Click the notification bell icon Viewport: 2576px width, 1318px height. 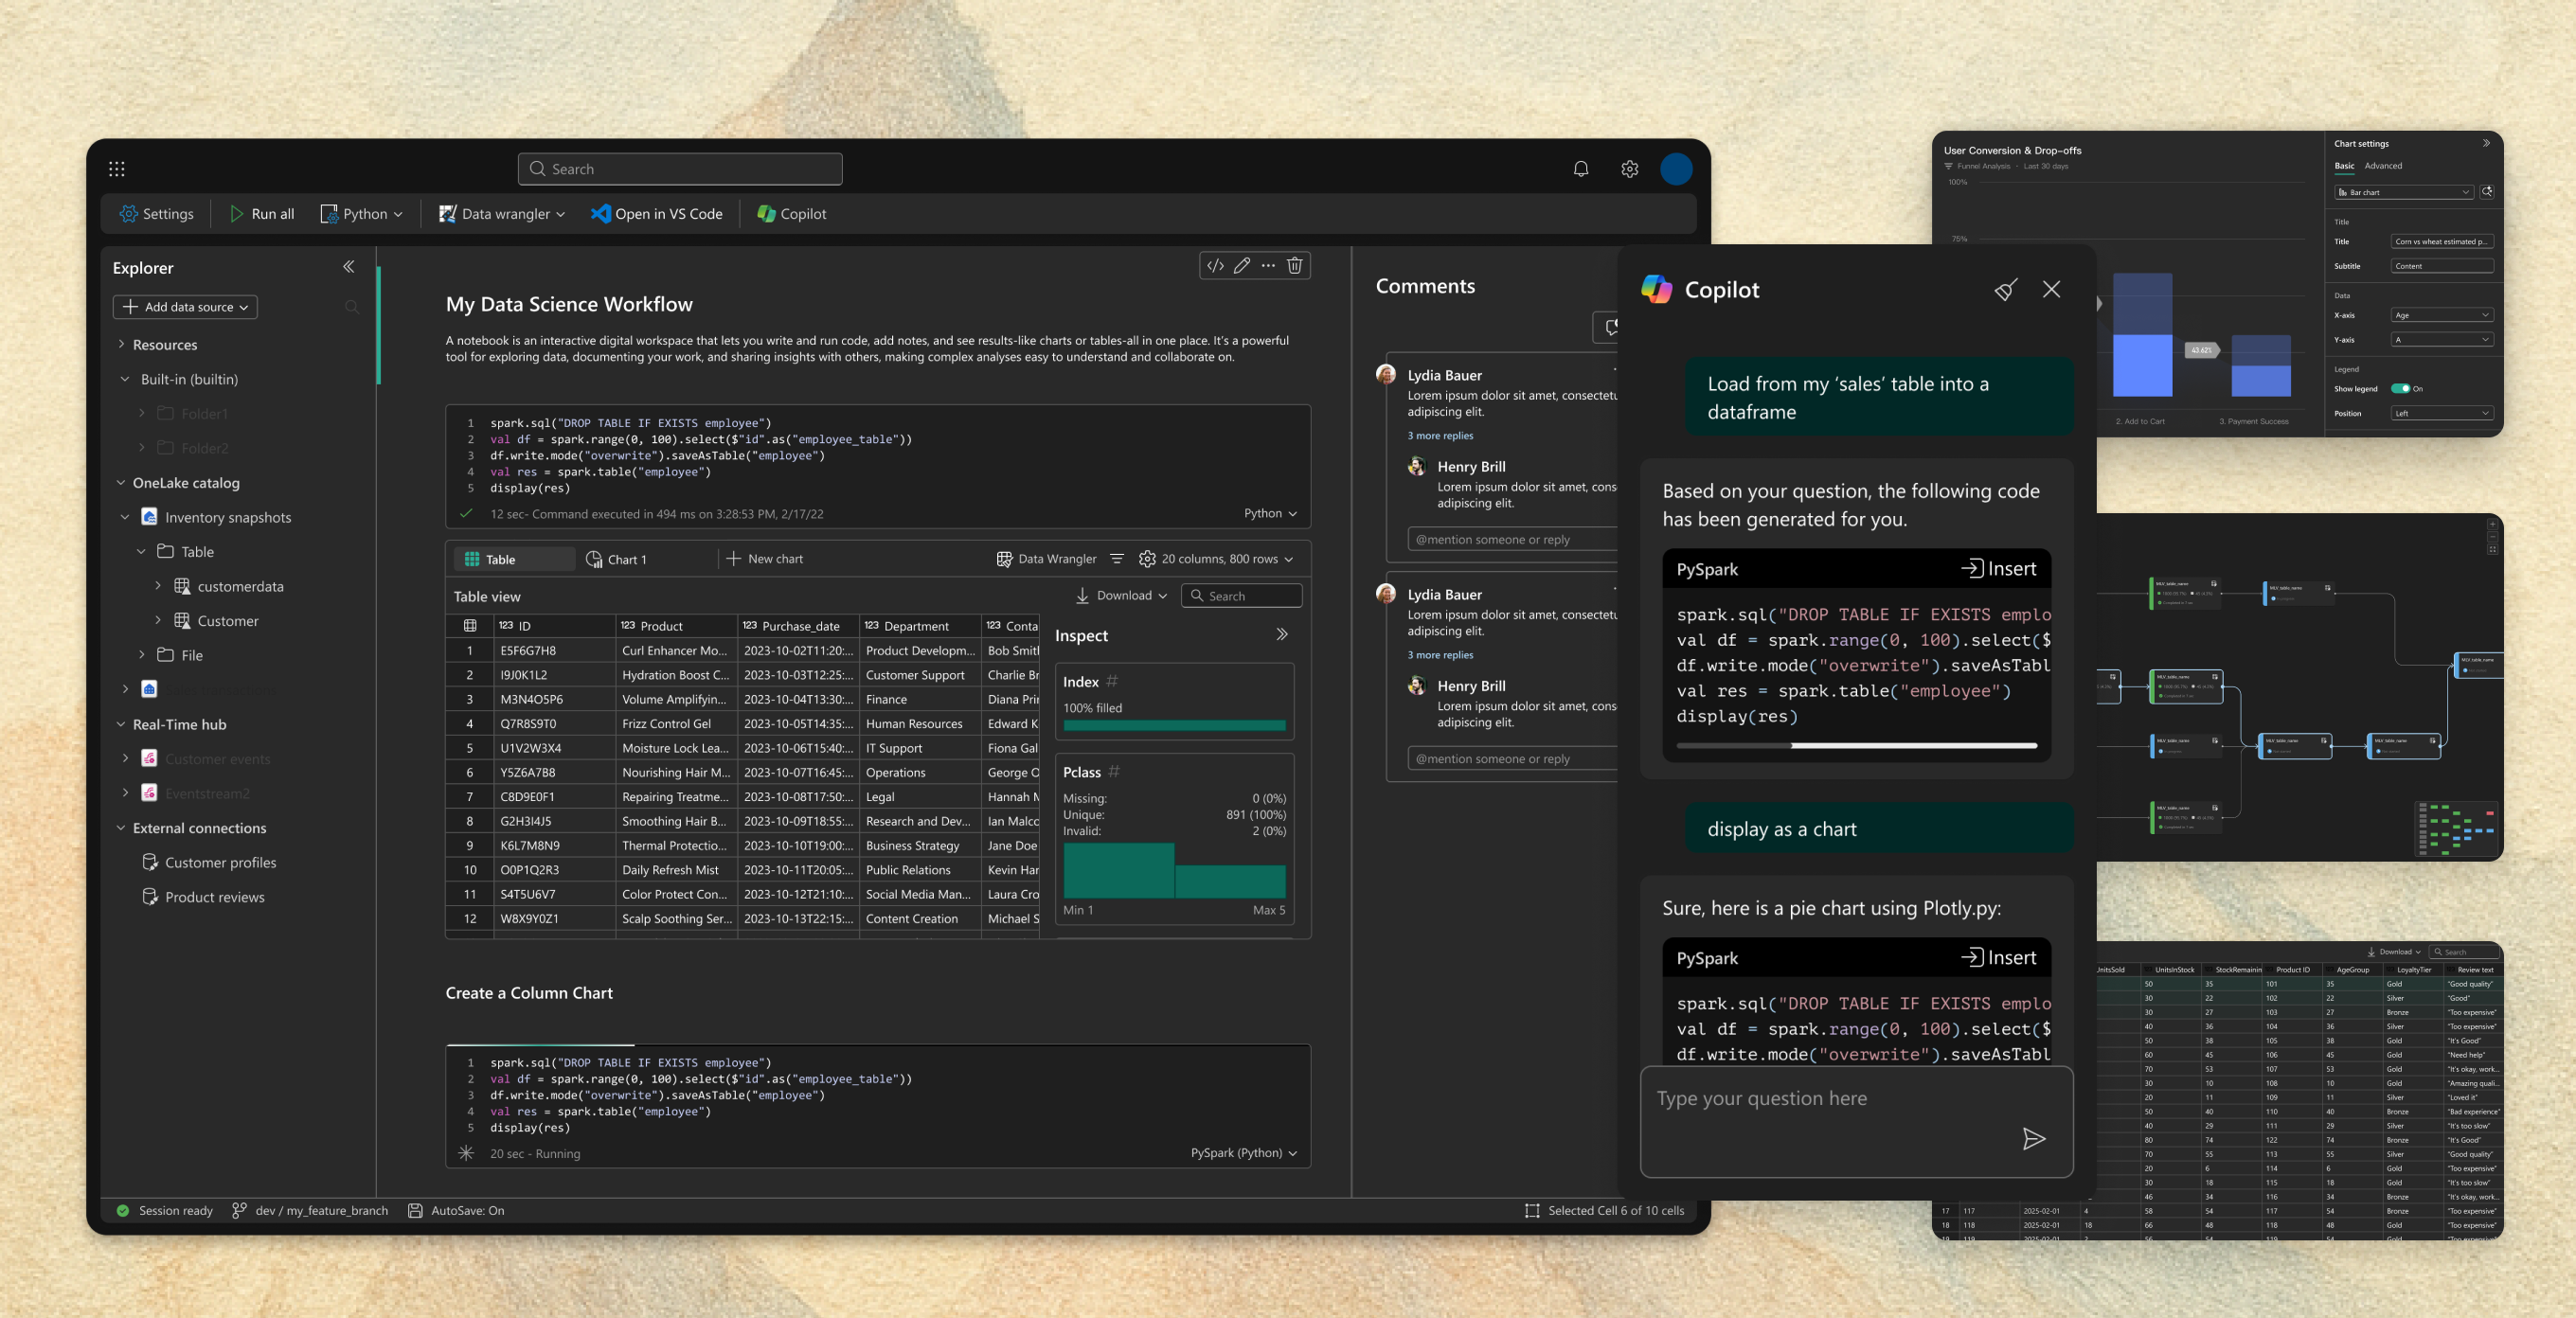coord(1580,169)
